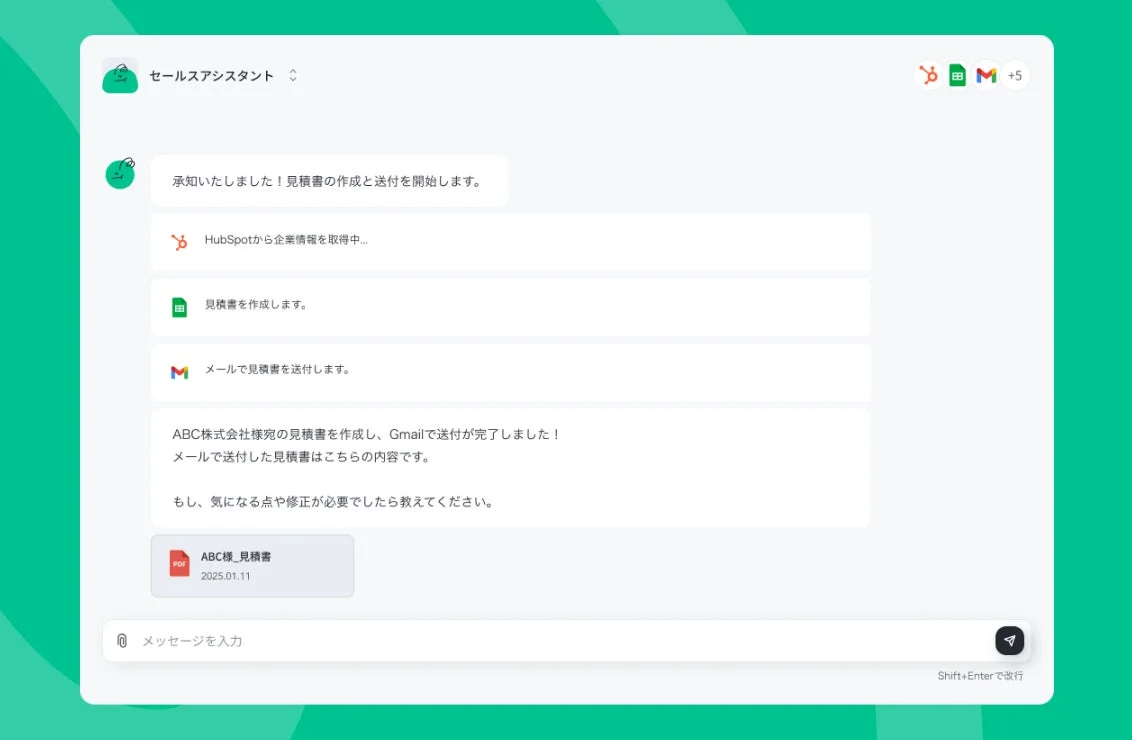Open the ABC様_見積書 attachment card
The image size is (1132, 740).
tap(252, 565)
